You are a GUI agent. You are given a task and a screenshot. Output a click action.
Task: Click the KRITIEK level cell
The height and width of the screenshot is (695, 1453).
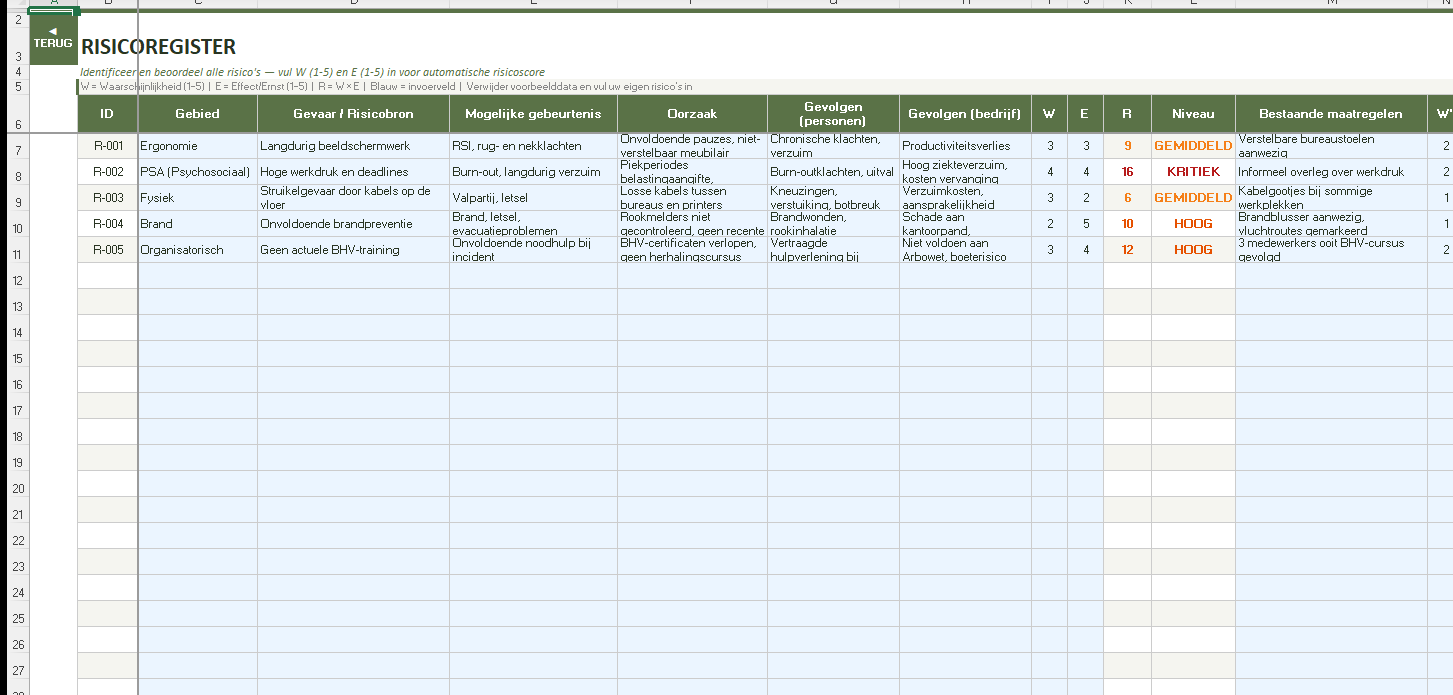click(x=1192, y=172)
